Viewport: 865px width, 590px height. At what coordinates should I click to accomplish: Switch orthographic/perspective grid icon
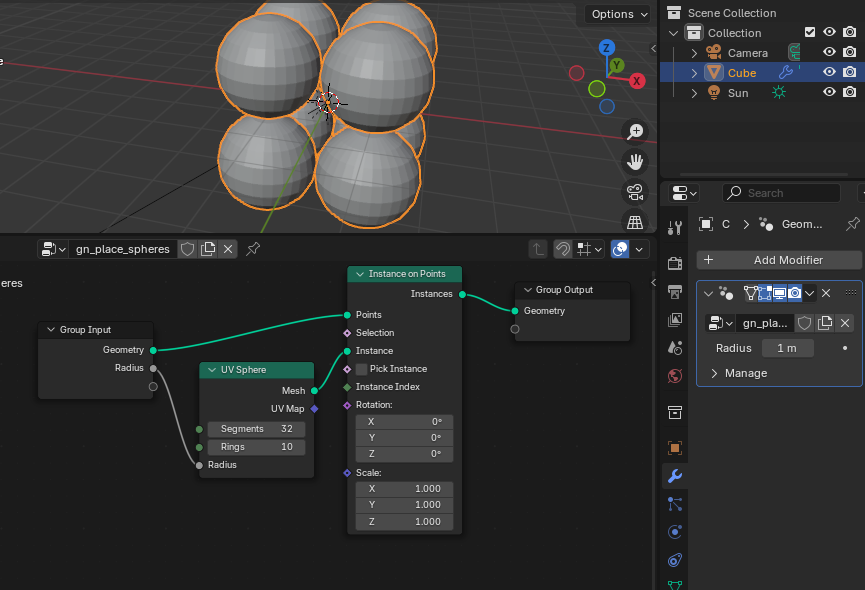[x=635, y=222]
